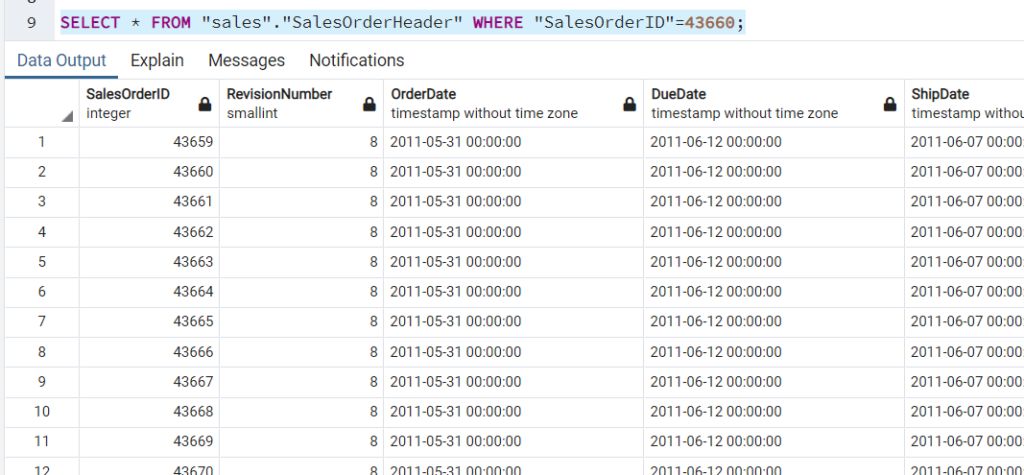This screenshot has width=1024, height=475.
Task: Place cursor in the SELECT query on line 9
Action: (x=402, y=23)
